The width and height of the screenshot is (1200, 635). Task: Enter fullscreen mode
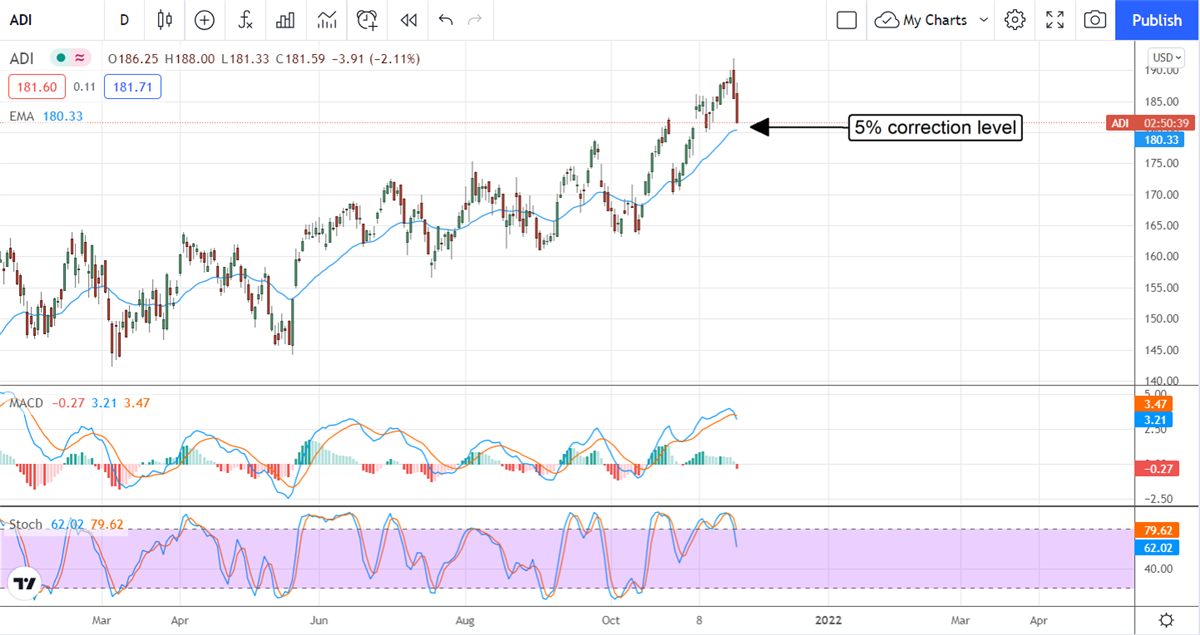[1055, 19]
